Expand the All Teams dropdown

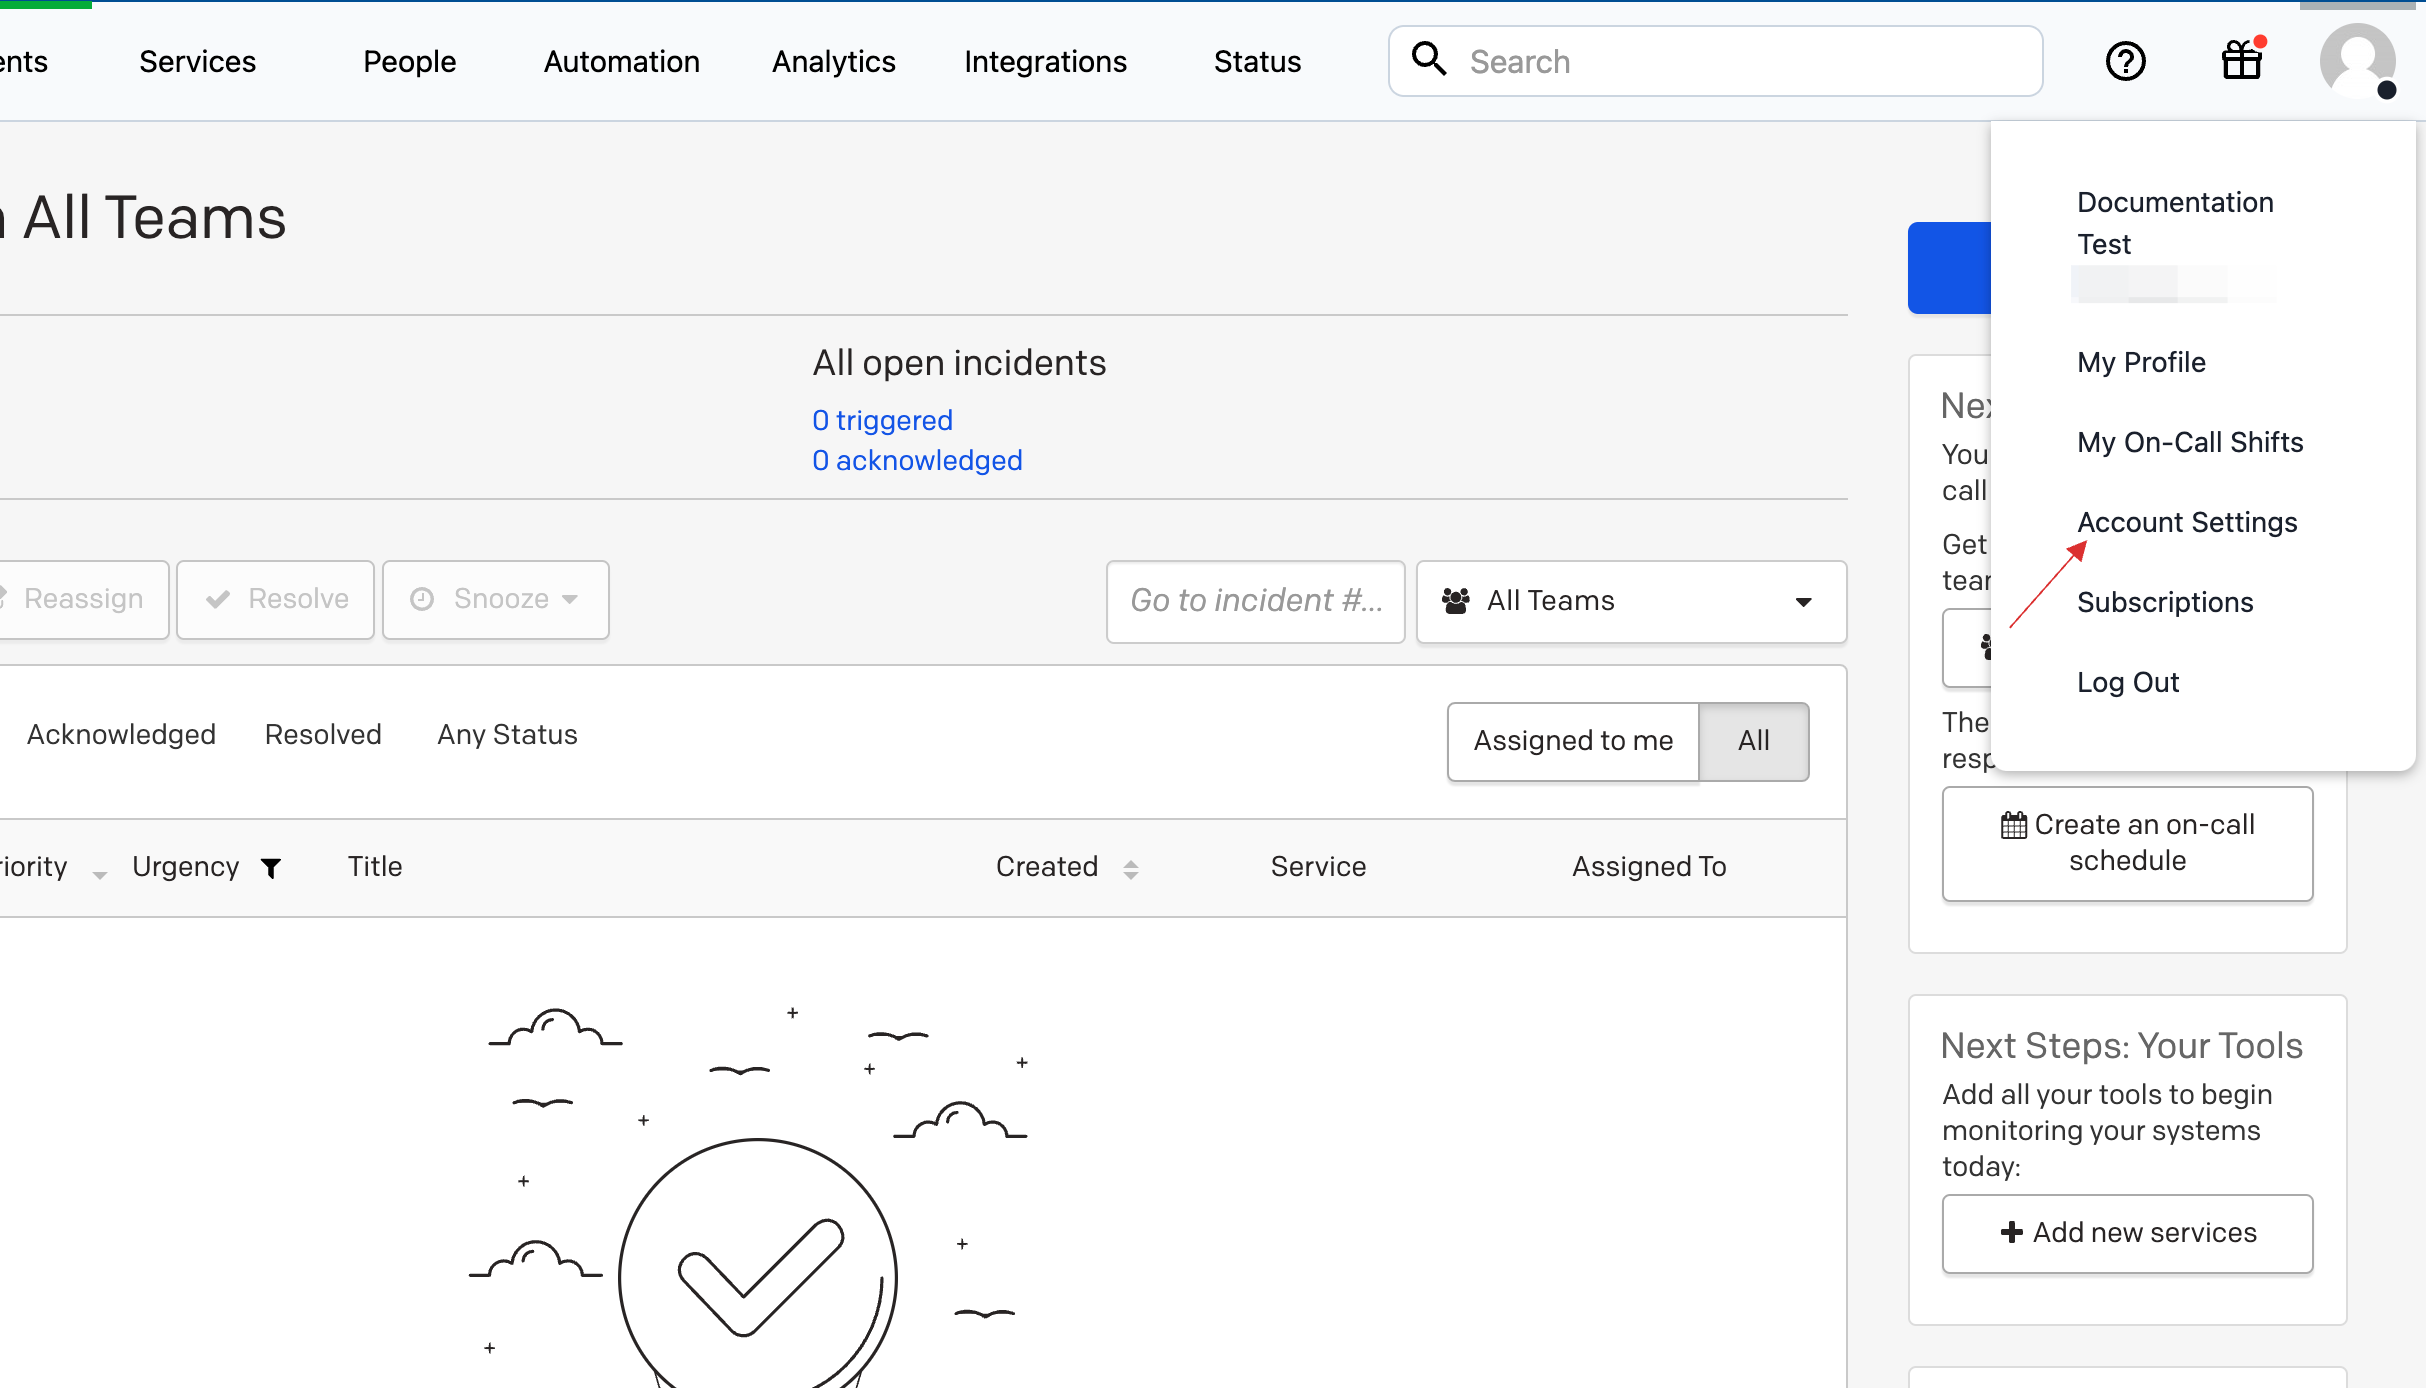pos(1631,600)
